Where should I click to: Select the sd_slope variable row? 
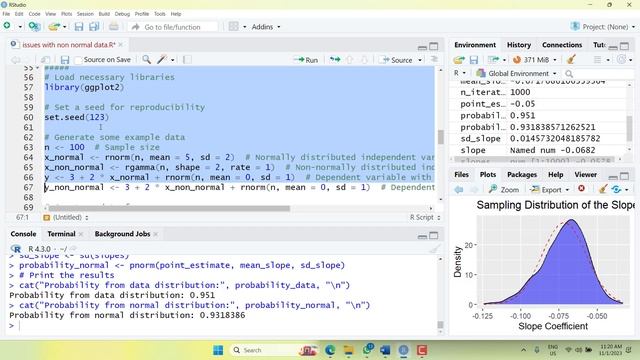(539, 139)
